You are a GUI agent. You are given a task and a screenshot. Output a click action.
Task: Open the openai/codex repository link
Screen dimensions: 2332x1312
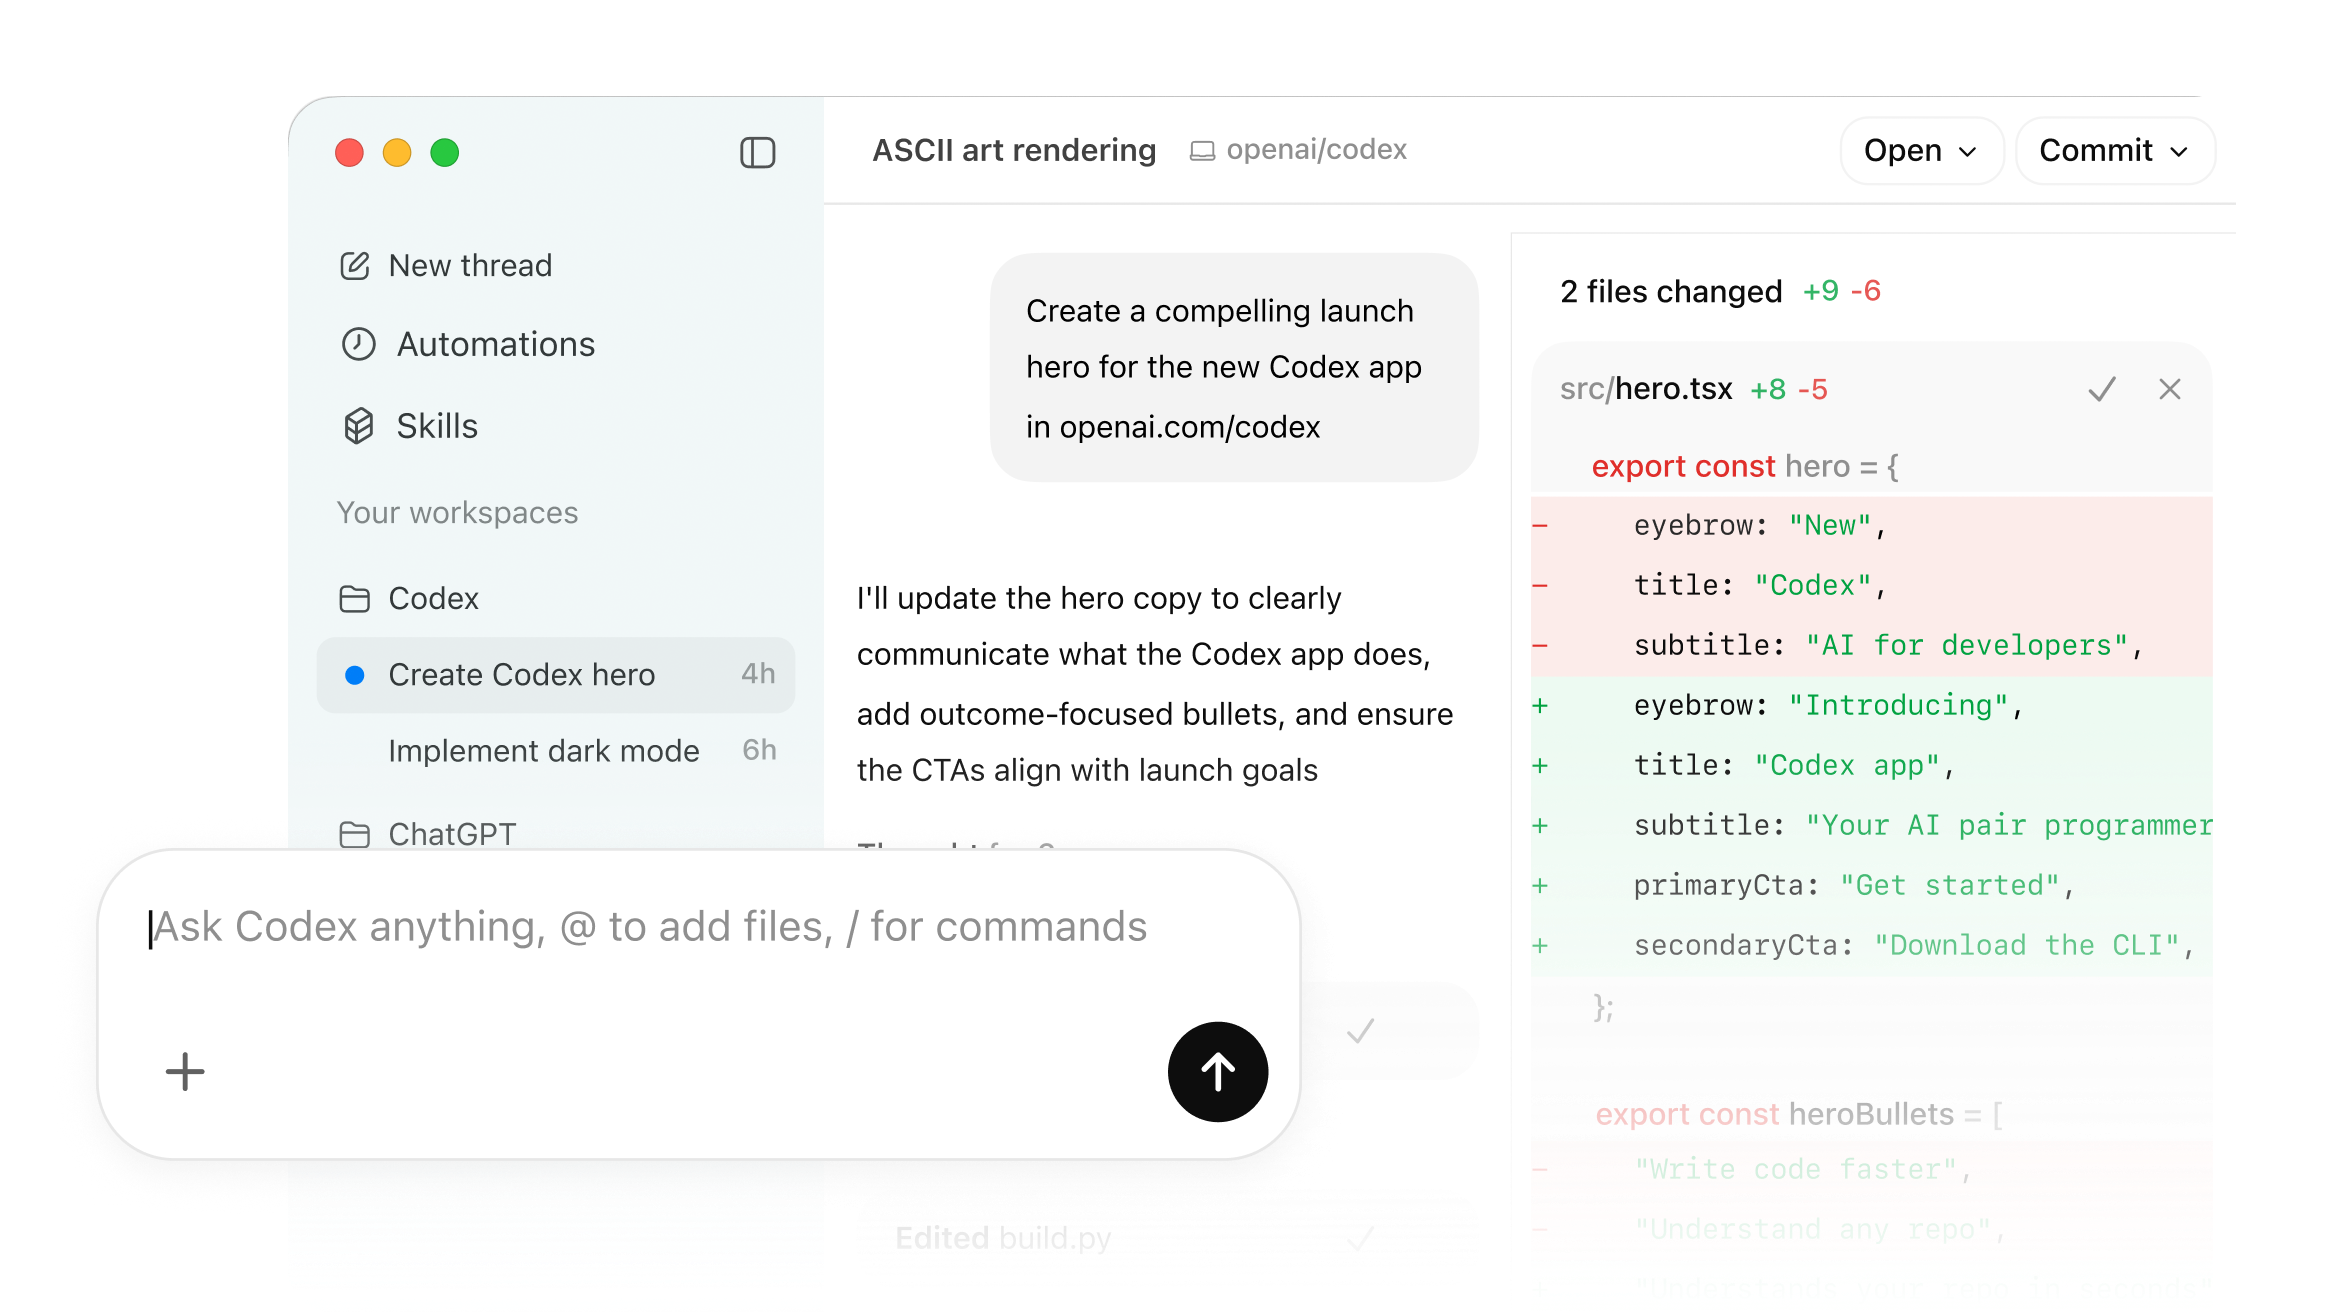[1314, 149]
